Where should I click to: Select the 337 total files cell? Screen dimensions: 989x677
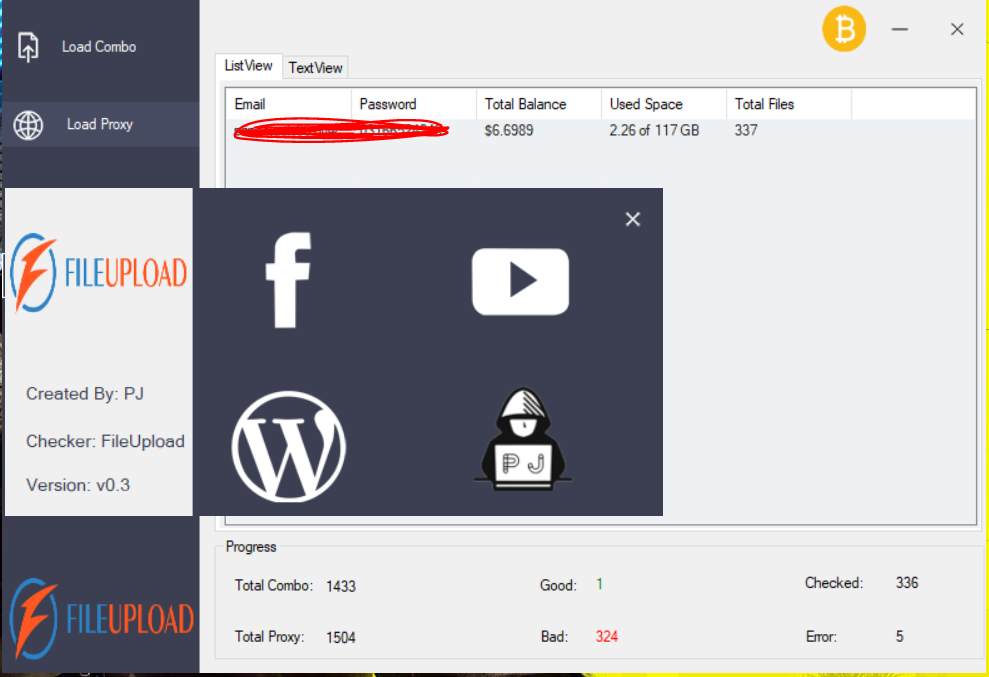(746, 131)
